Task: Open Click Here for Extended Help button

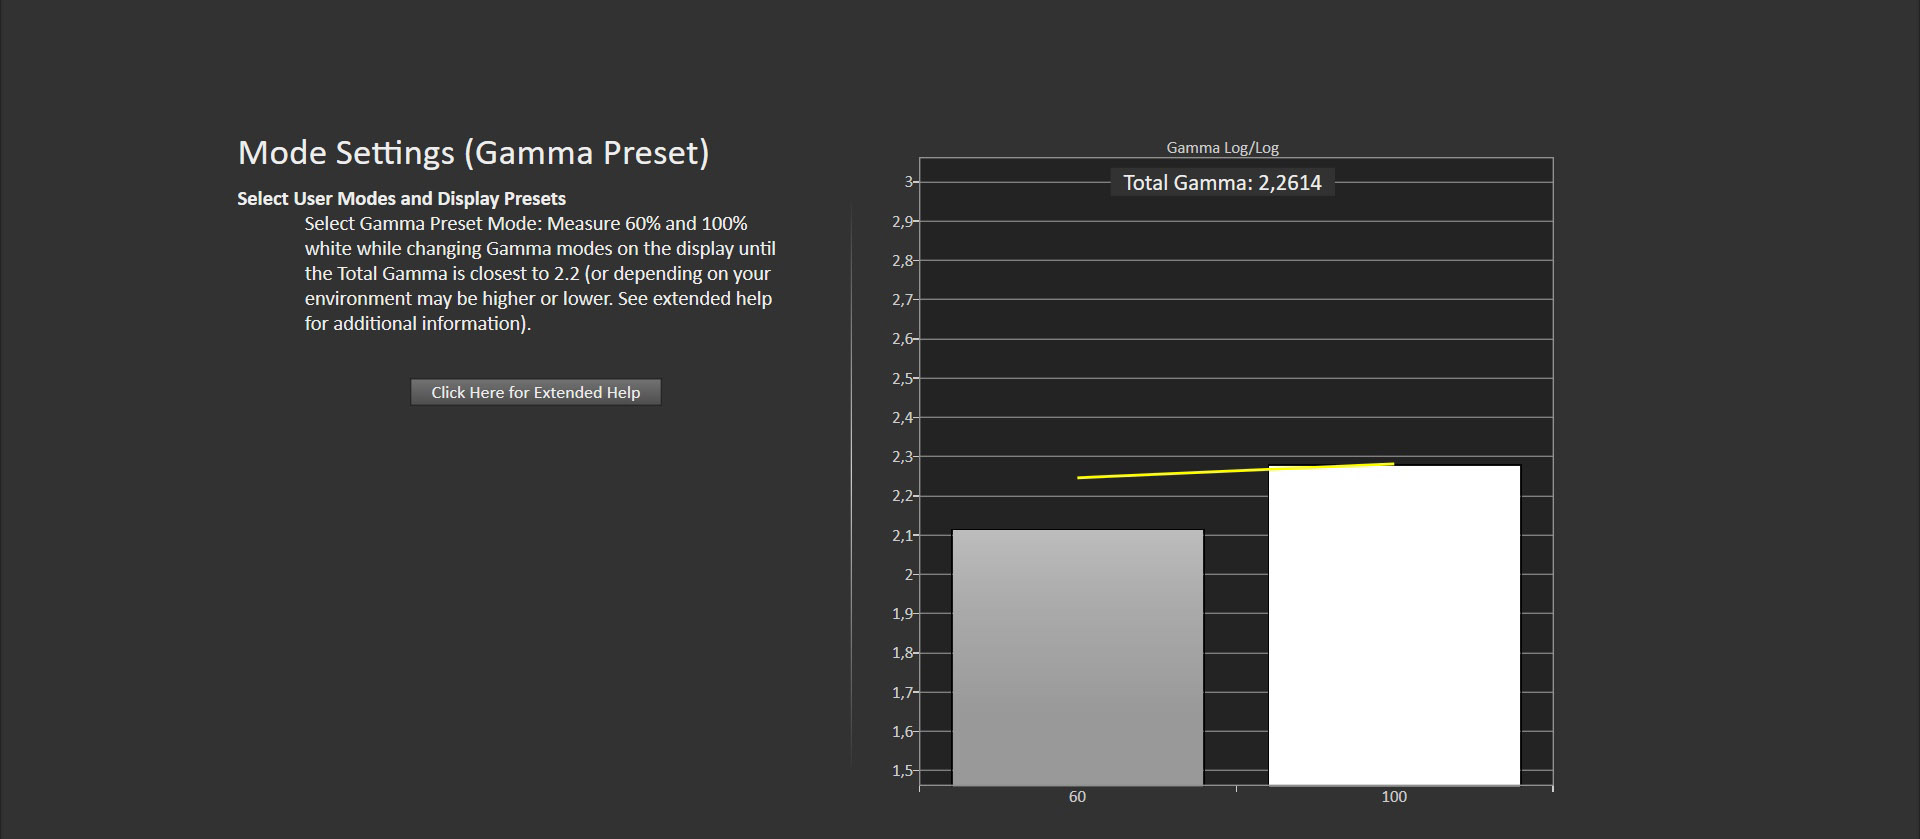Action: [536, 392]
